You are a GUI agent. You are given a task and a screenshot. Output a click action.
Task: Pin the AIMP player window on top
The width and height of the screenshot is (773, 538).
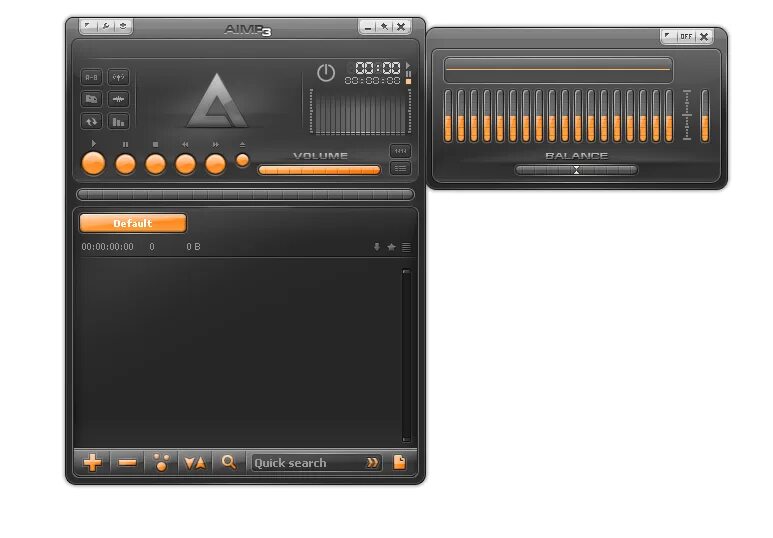coord(384,27)
